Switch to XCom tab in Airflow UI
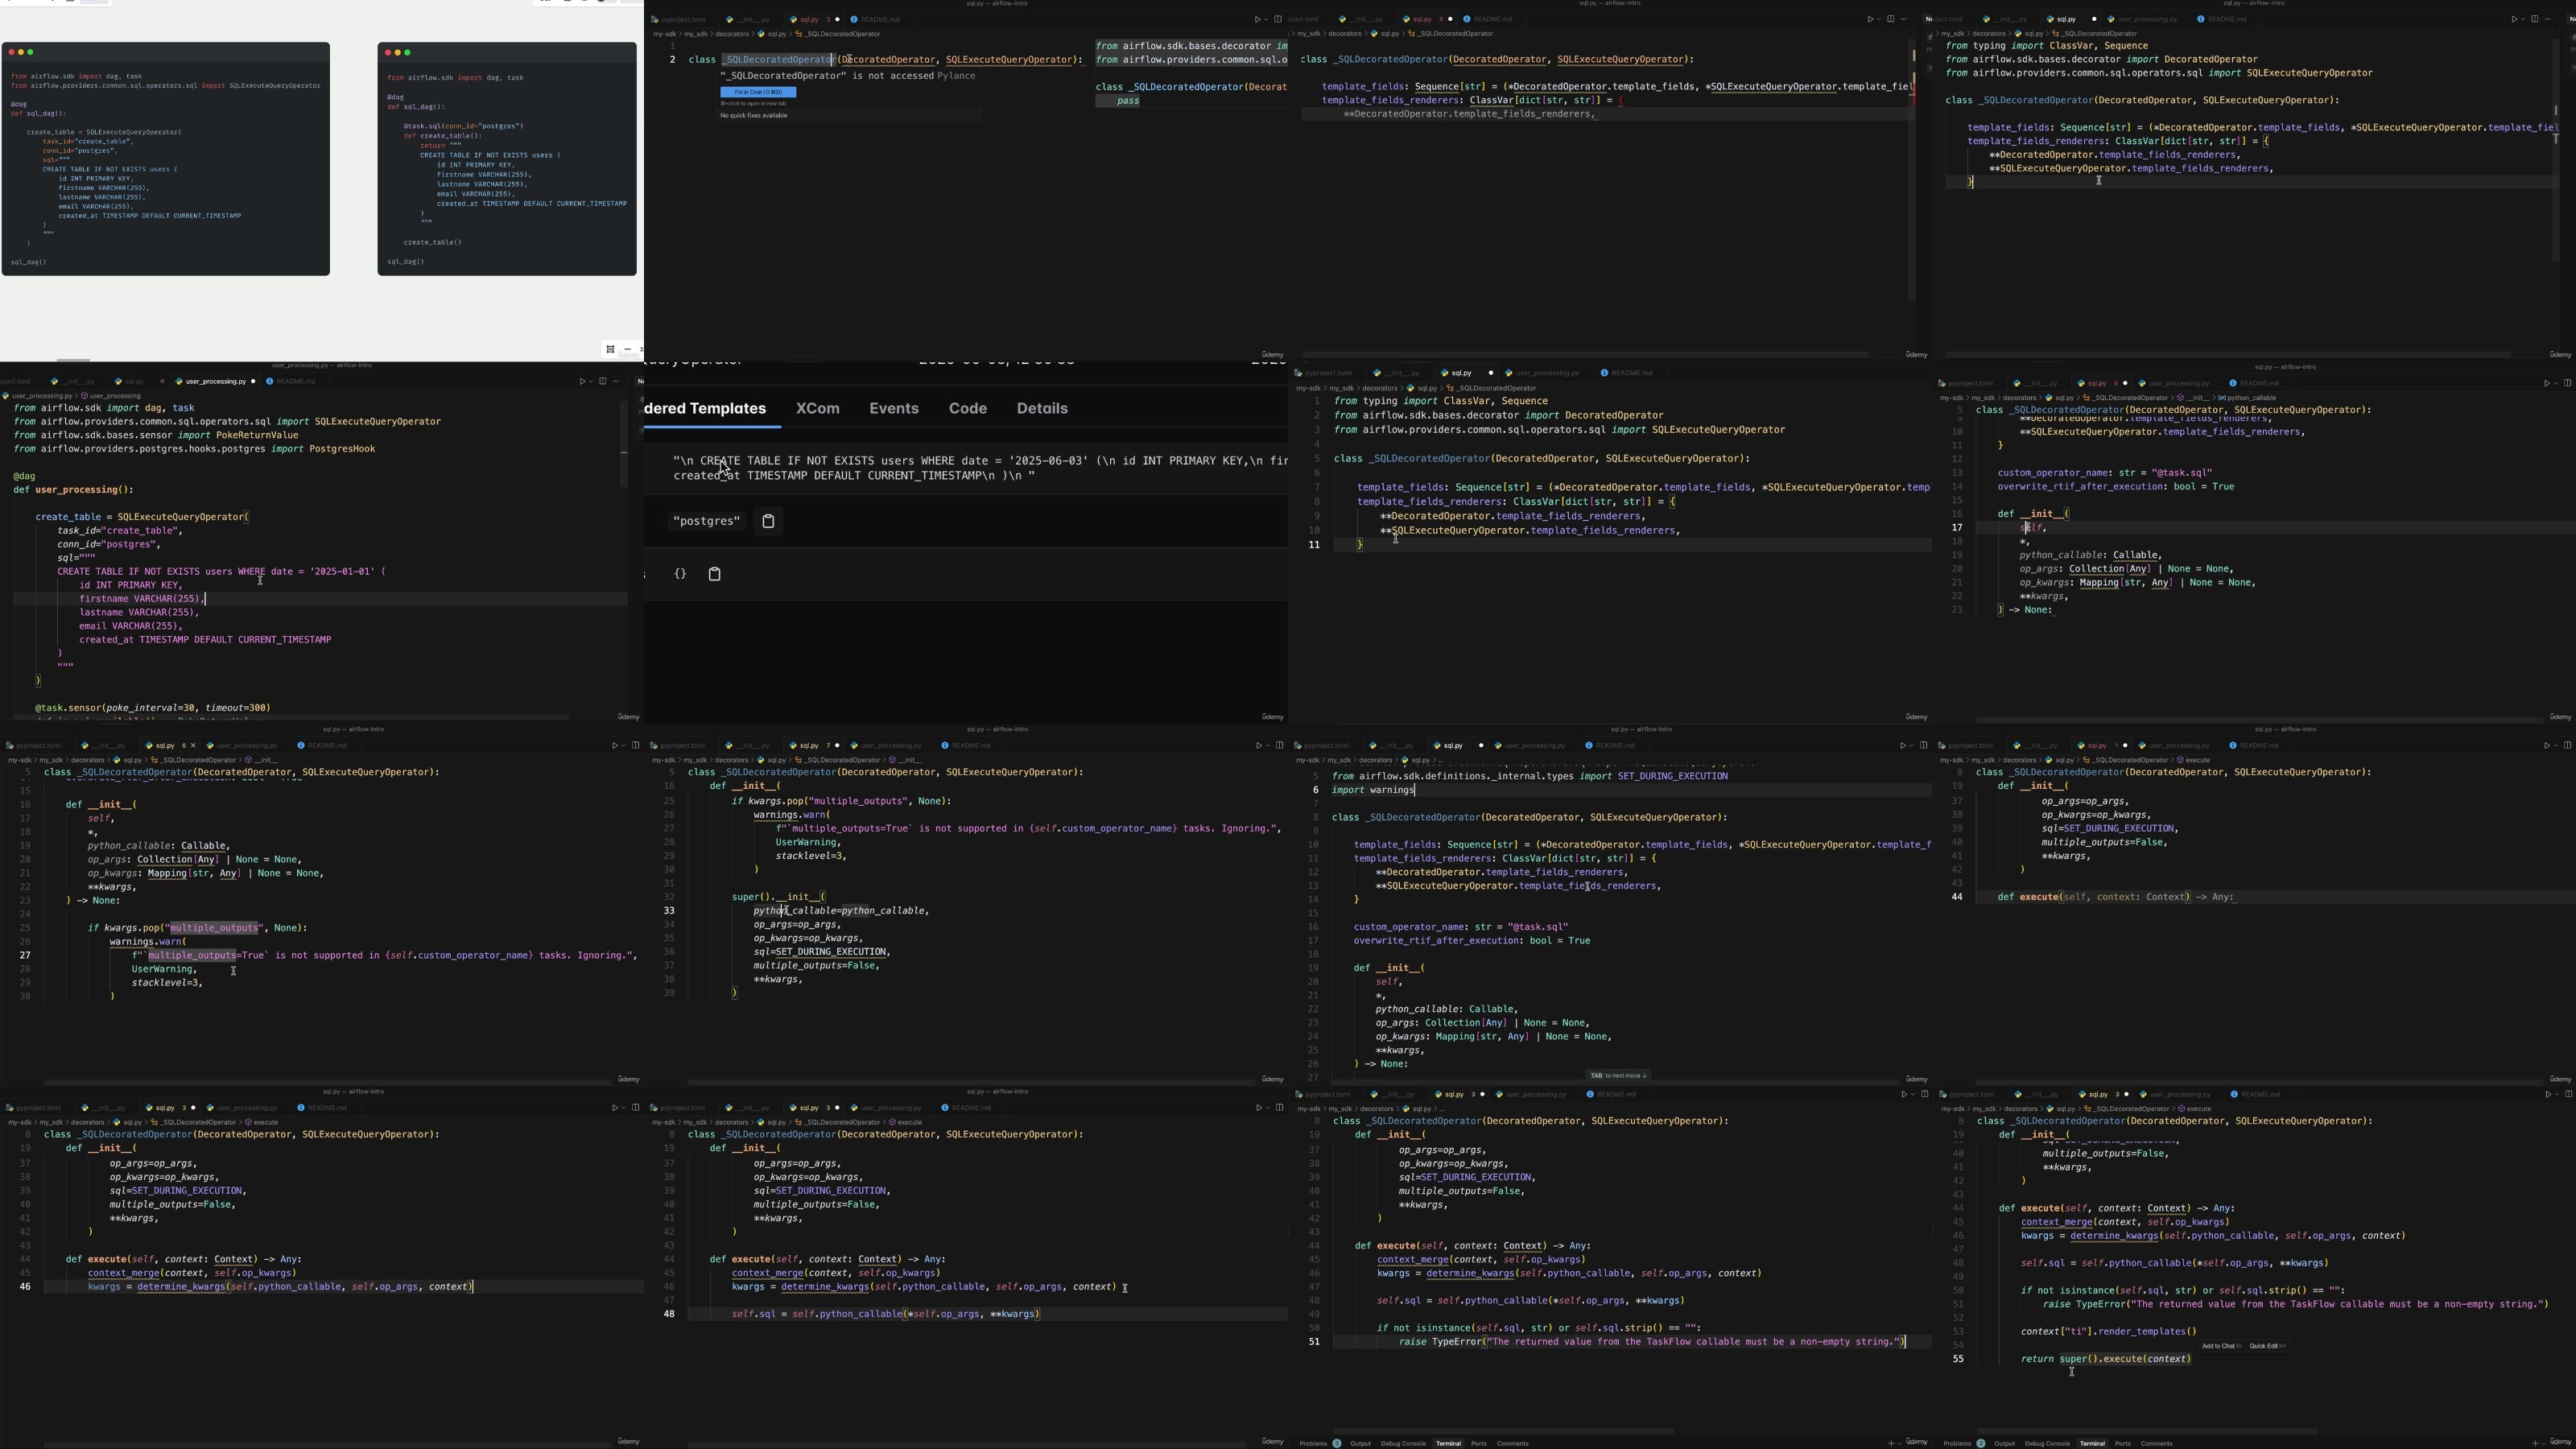 [817, 408]
